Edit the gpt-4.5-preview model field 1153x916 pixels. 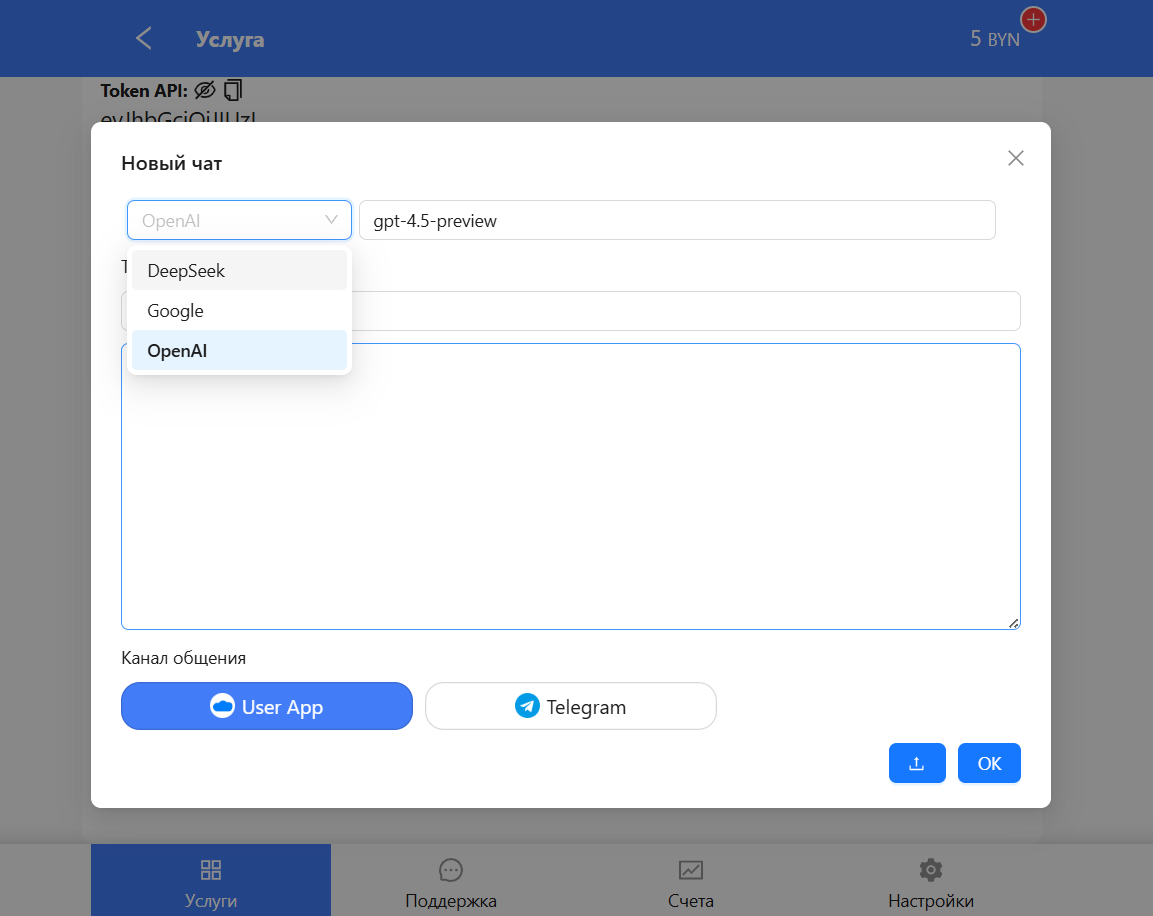[677, 221]
